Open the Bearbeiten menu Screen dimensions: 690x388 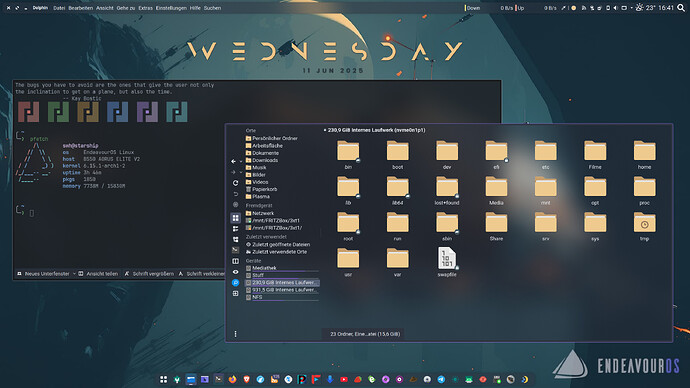(81, 8)
